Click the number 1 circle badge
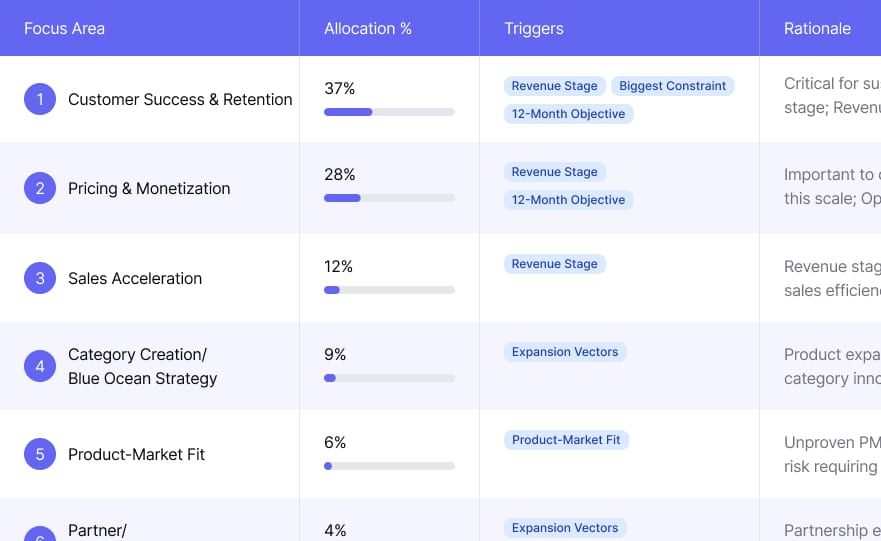Viewport: 881px width, 541px height. (x=40, y=99)
